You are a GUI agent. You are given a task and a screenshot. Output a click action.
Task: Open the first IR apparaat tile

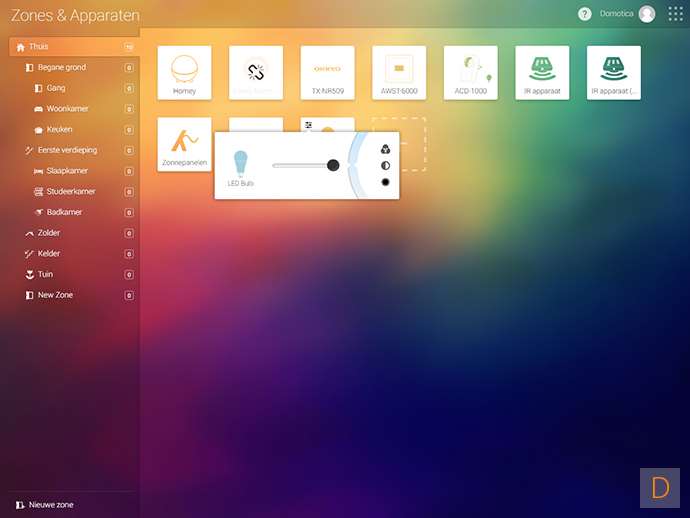542,73
